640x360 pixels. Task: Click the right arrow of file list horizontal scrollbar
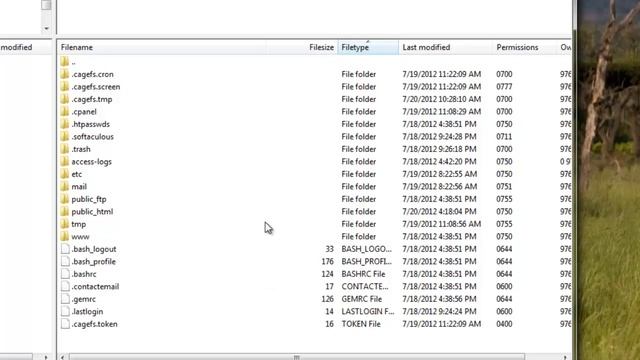coord(565,357)
